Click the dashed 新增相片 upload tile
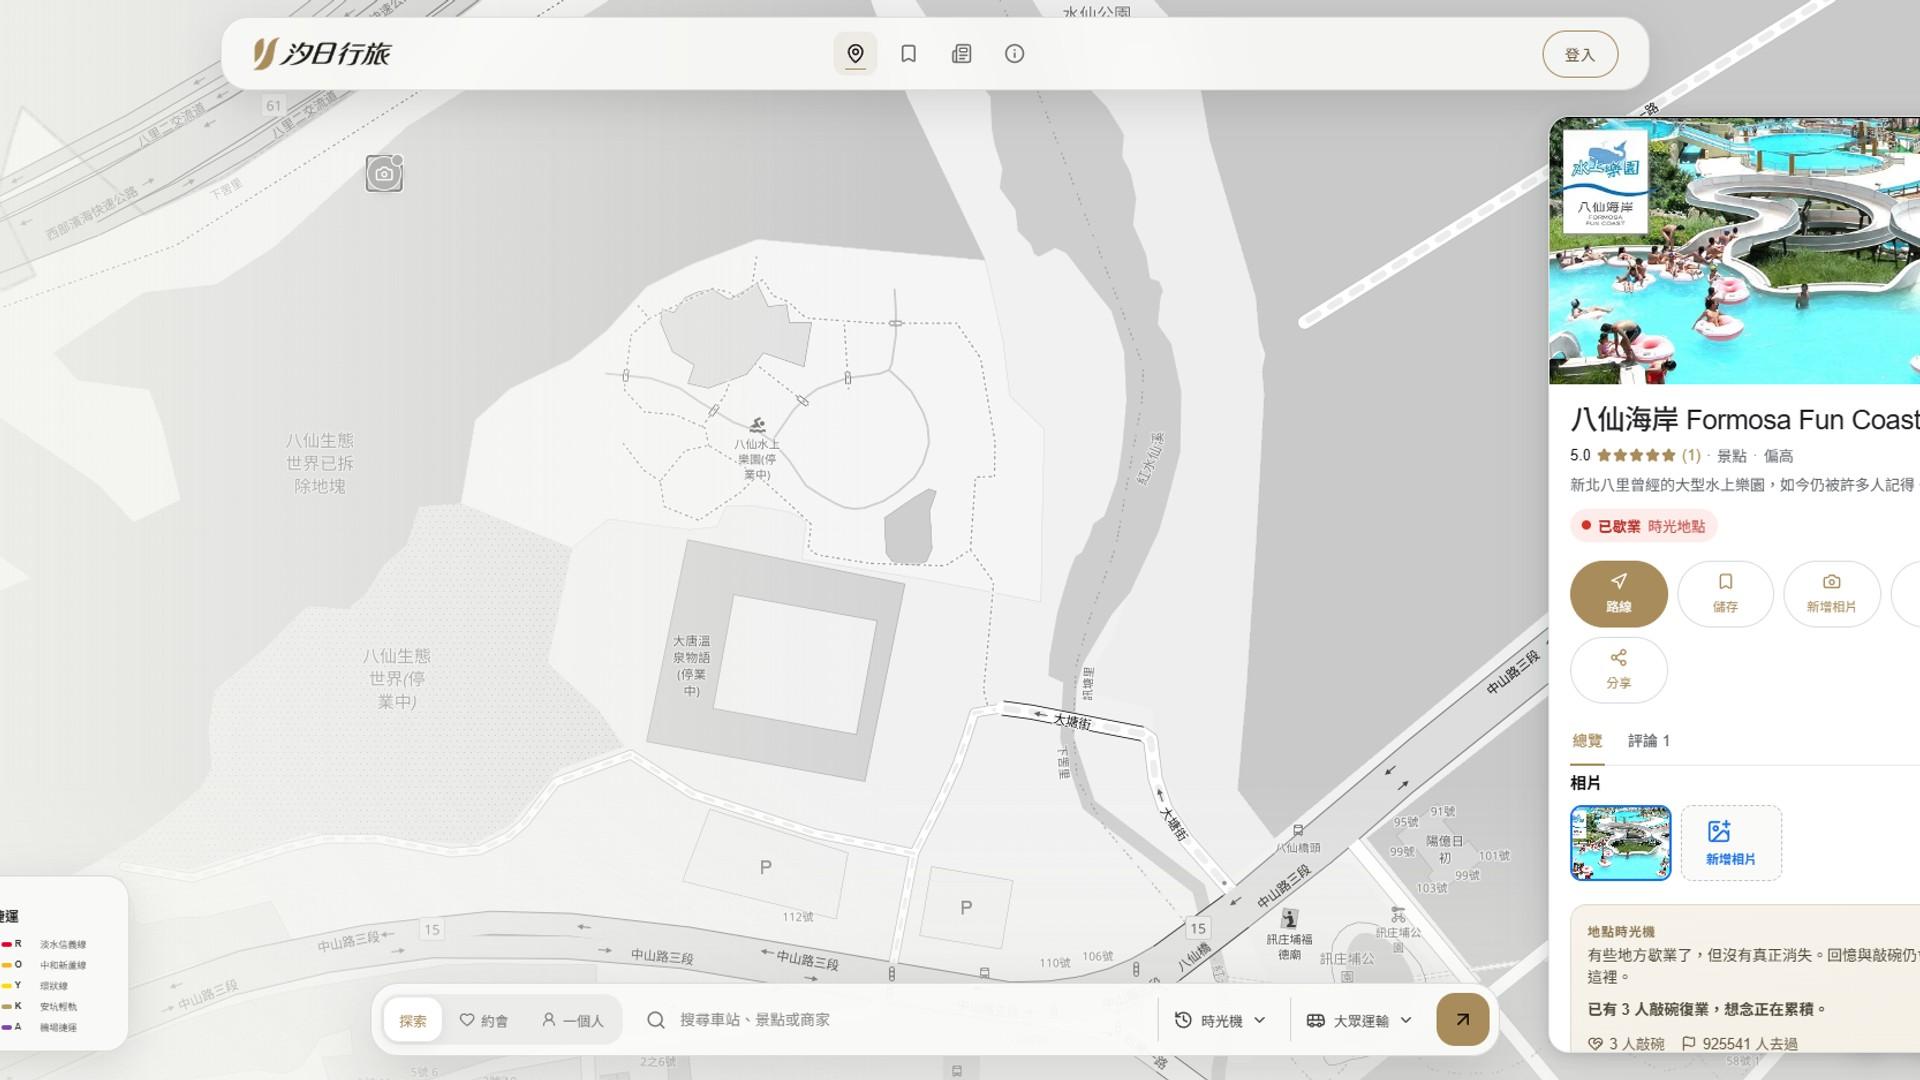This screenshot has width=1920, height=1080. click(1731, 843)
